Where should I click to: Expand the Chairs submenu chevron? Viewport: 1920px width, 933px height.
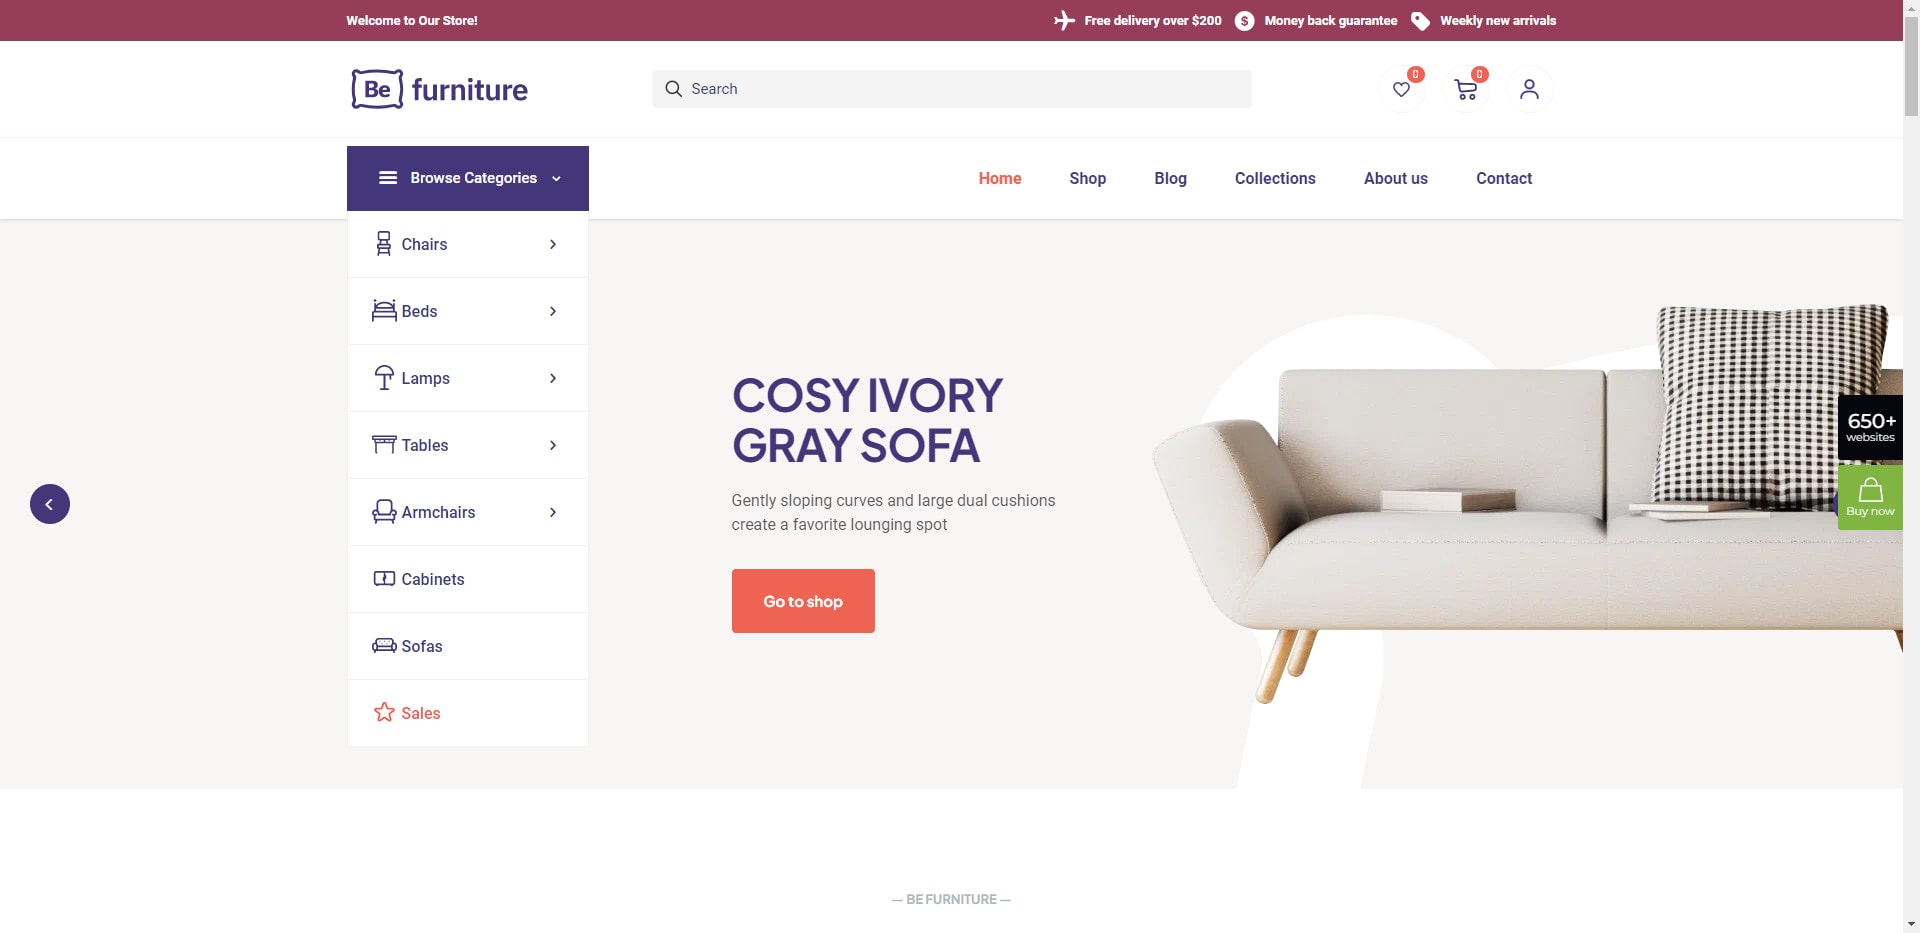[x=553, y=244]
